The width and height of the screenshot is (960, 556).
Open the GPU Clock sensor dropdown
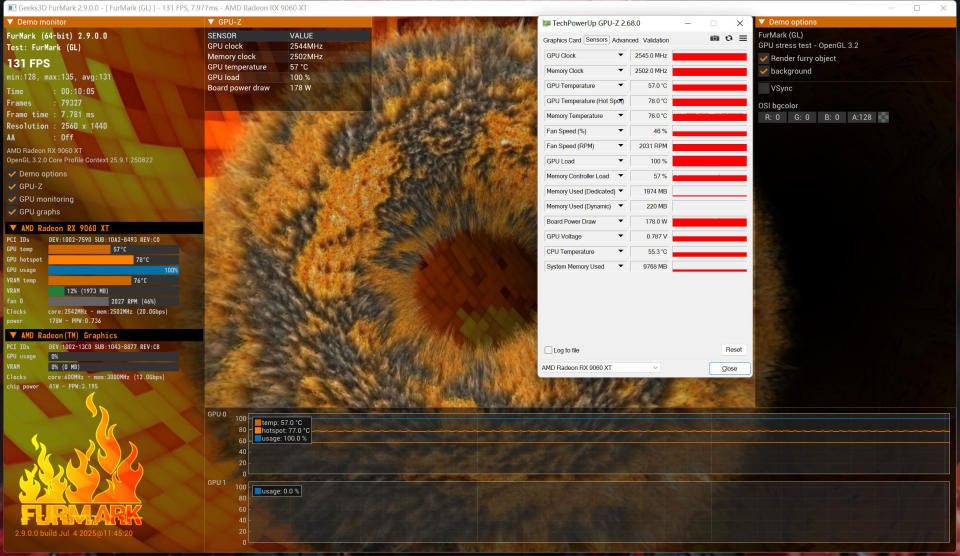(x=620, y=55)
